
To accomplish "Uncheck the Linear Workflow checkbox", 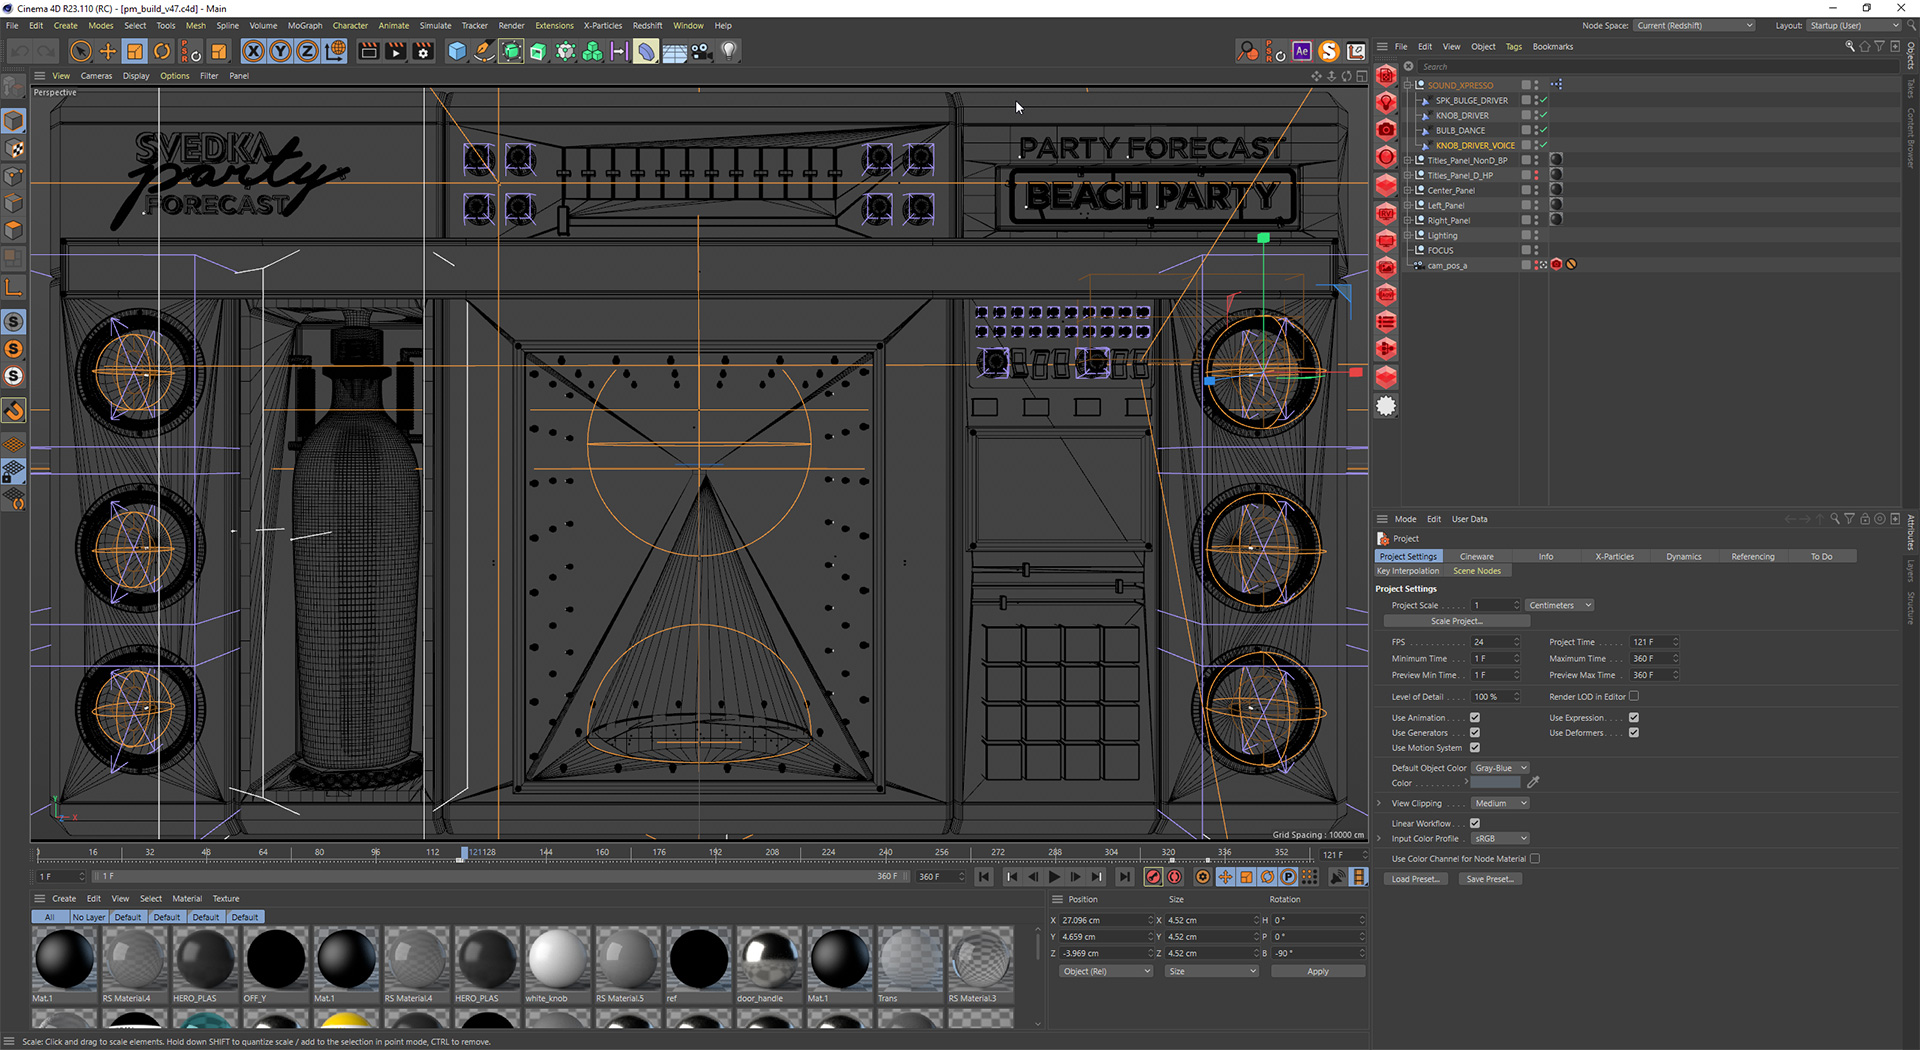I will tap(1475, 823).
